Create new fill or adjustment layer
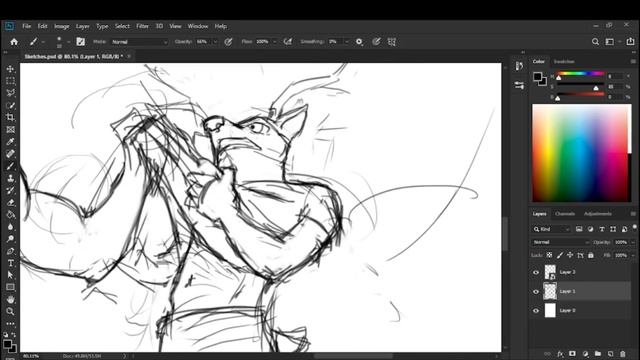The image size is (640, 360). pyautogui.click(x=585, y=354)
